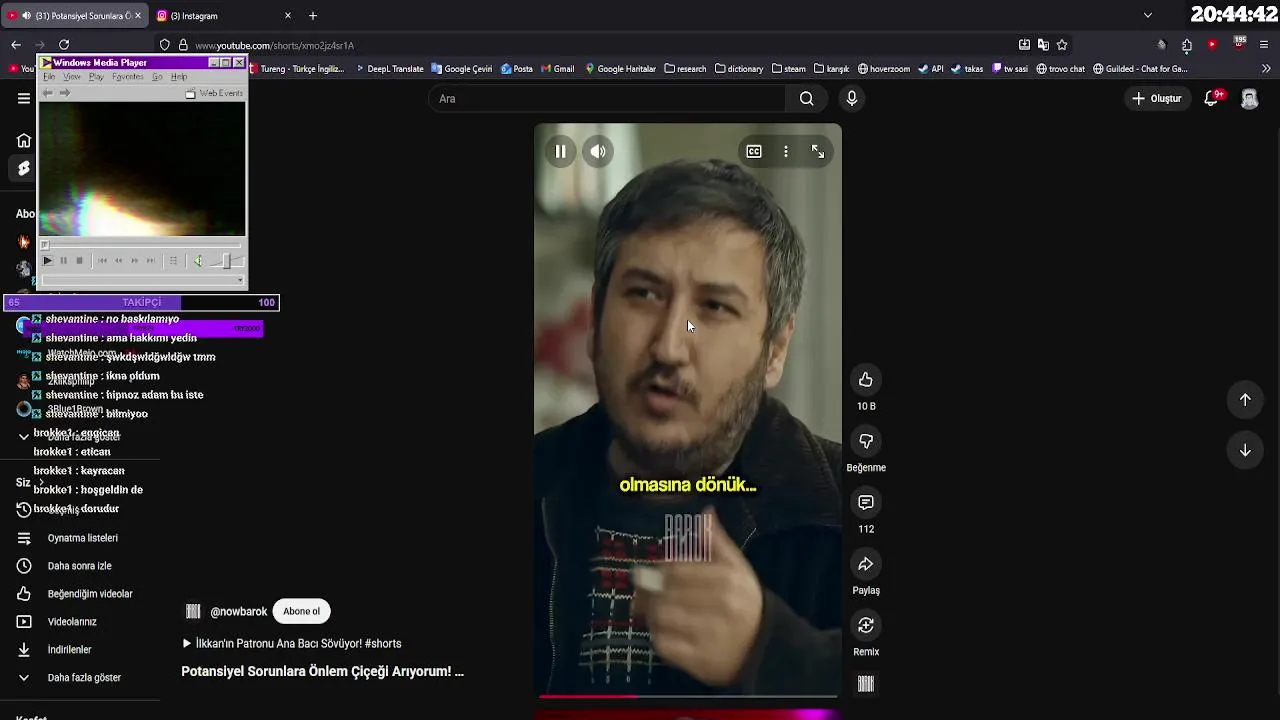Open Beğendiğim videolar list
This screenshot has width=1280, height=720.
pos(89,594)
